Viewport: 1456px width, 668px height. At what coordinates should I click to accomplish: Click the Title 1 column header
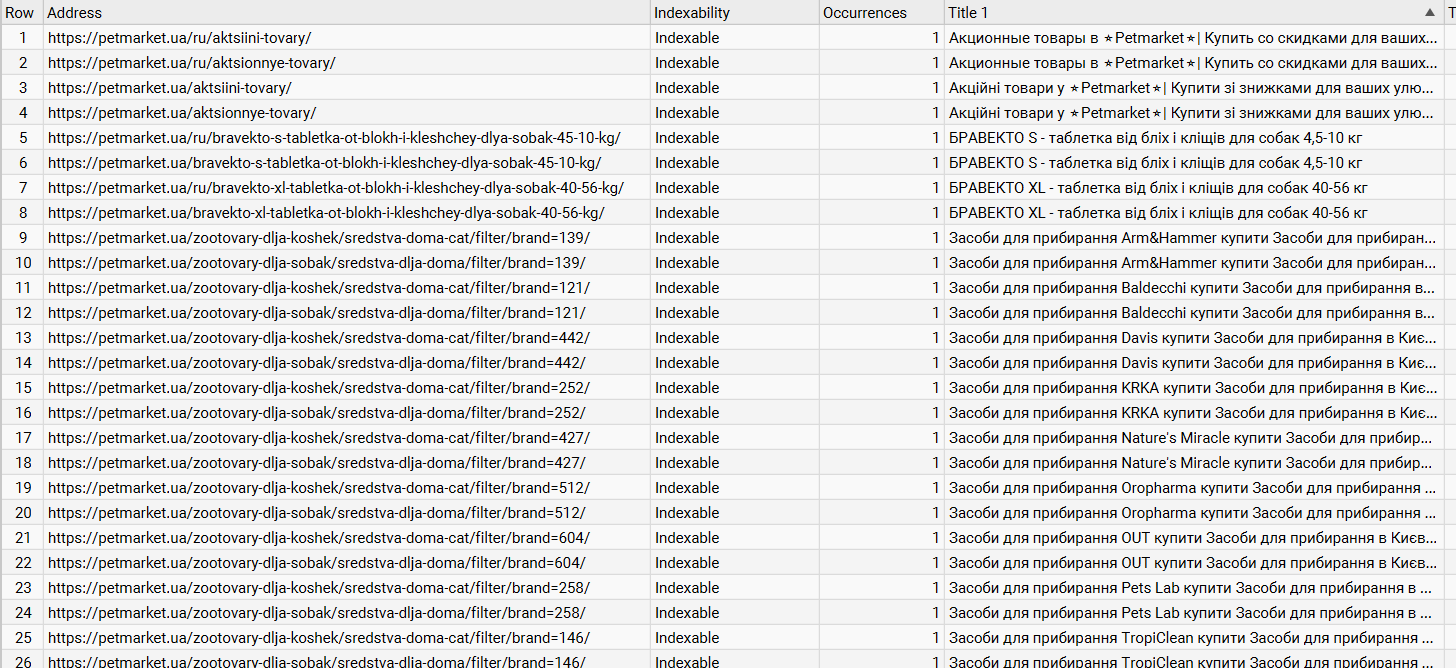pos(1193,13)
